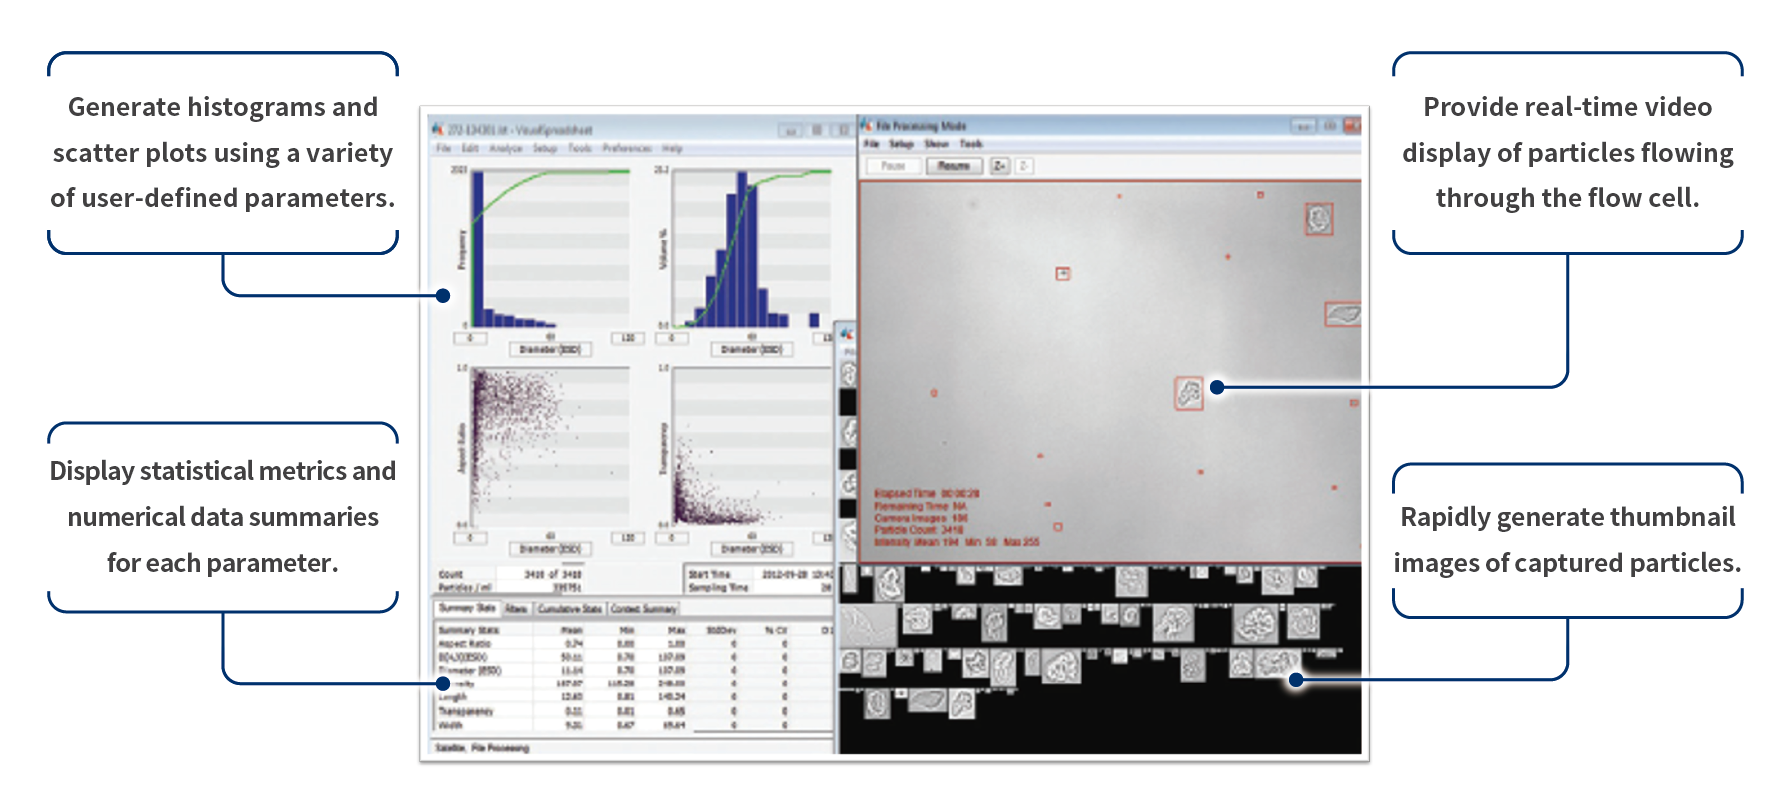This screenshot has width=1791, height=805.
Task: Click the File Processing Mode window icon
Action: [866, 126]
